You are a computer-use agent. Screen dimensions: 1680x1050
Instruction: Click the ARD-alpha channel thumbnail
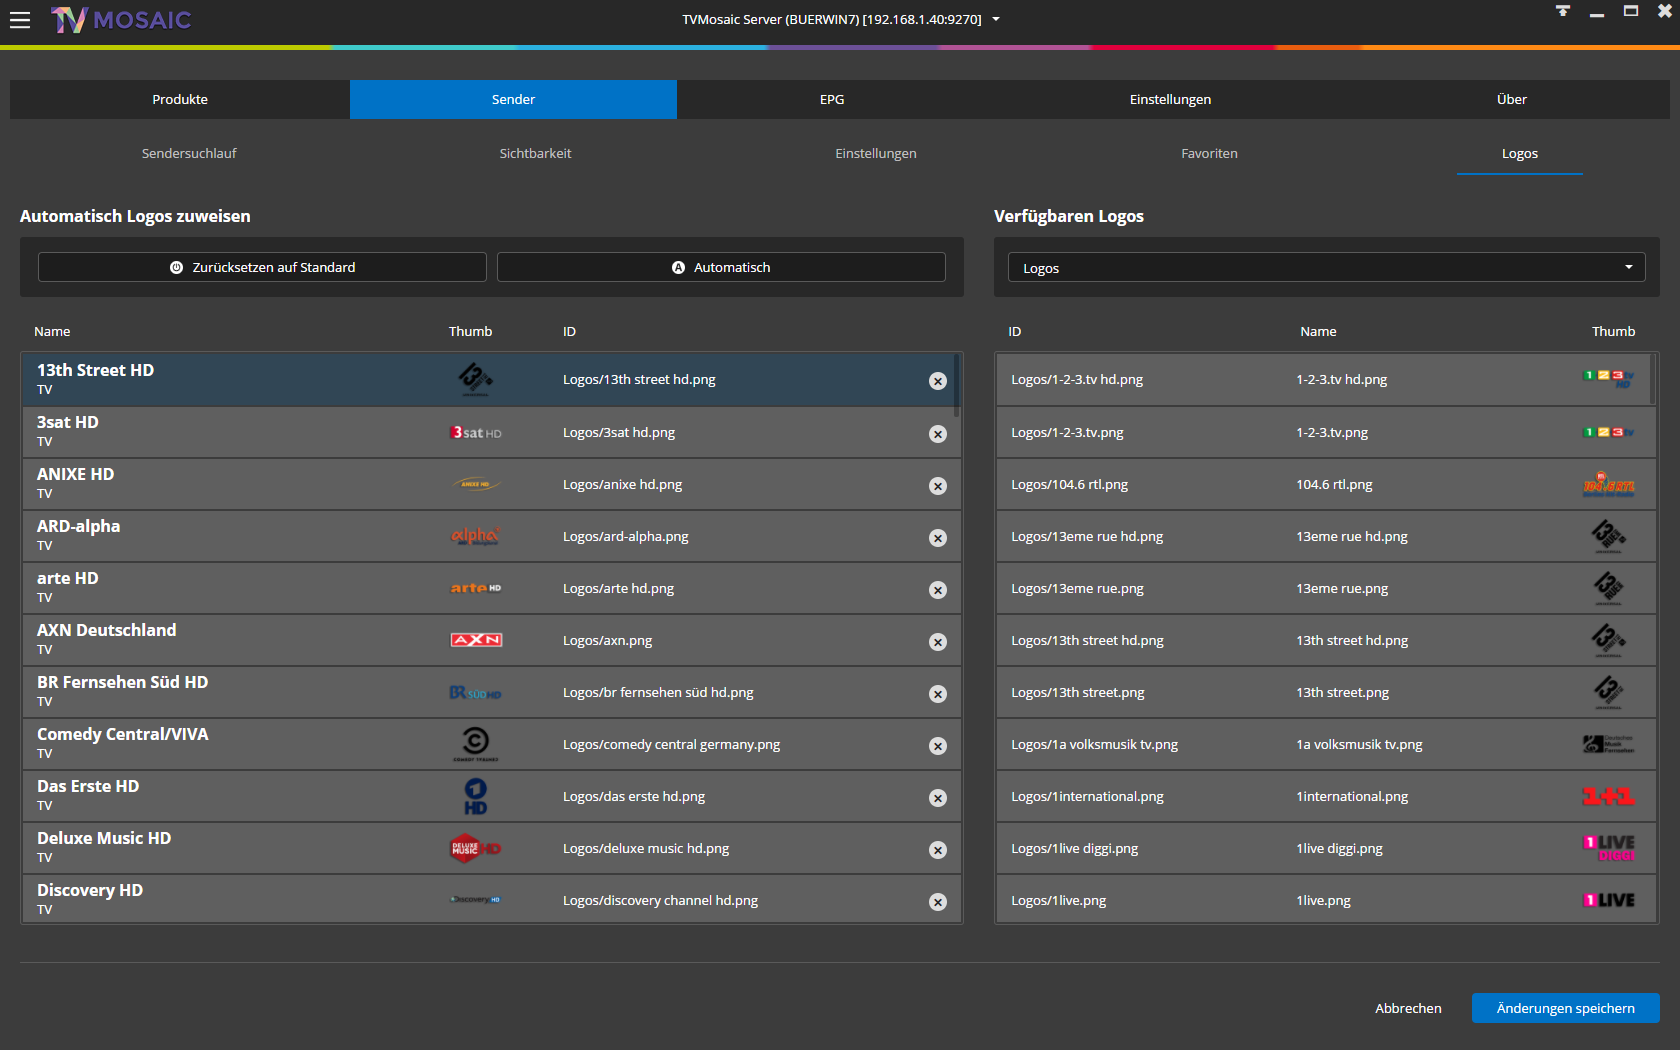point(476,536)
